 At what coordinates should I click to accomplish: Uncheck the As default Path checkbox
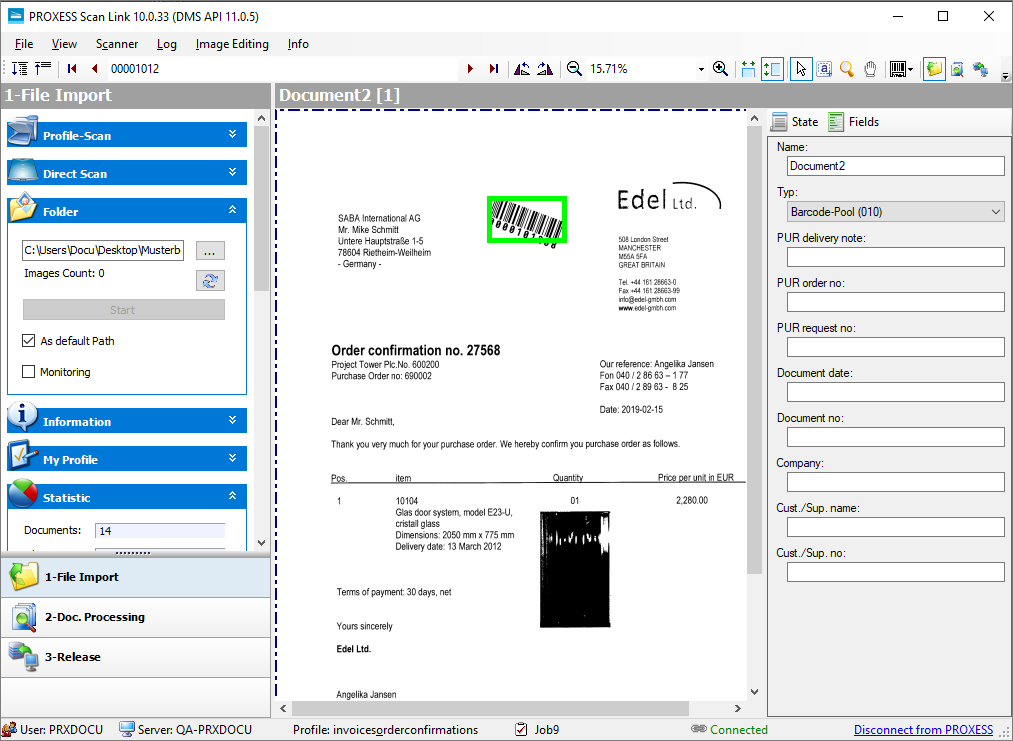pos(29,341)
